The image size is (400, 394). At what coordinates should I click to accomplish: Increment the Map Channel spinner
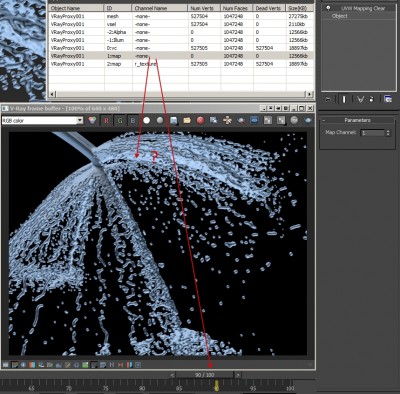[x=388, y=131]
